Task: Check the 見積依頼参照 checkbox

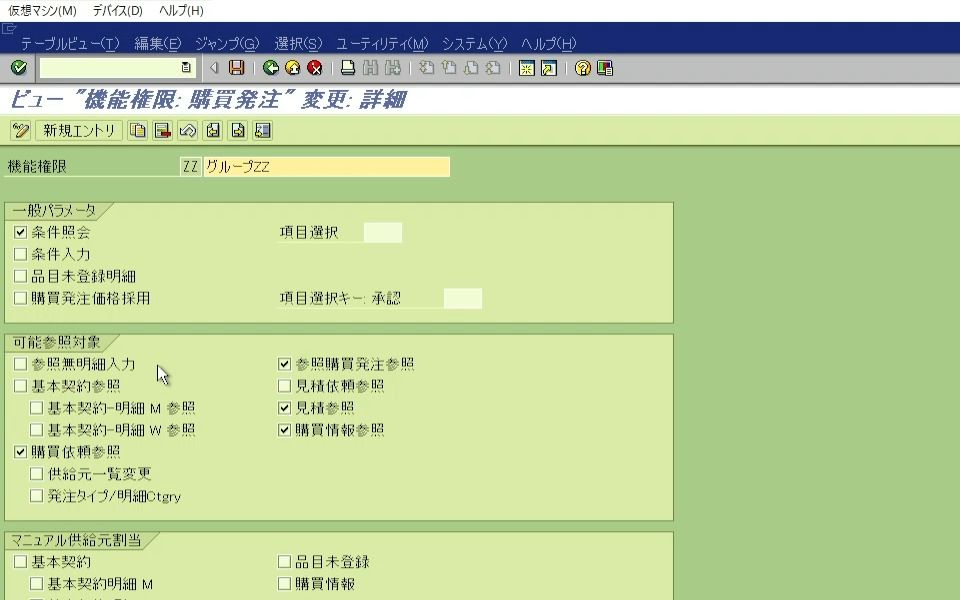Action: 284,386
